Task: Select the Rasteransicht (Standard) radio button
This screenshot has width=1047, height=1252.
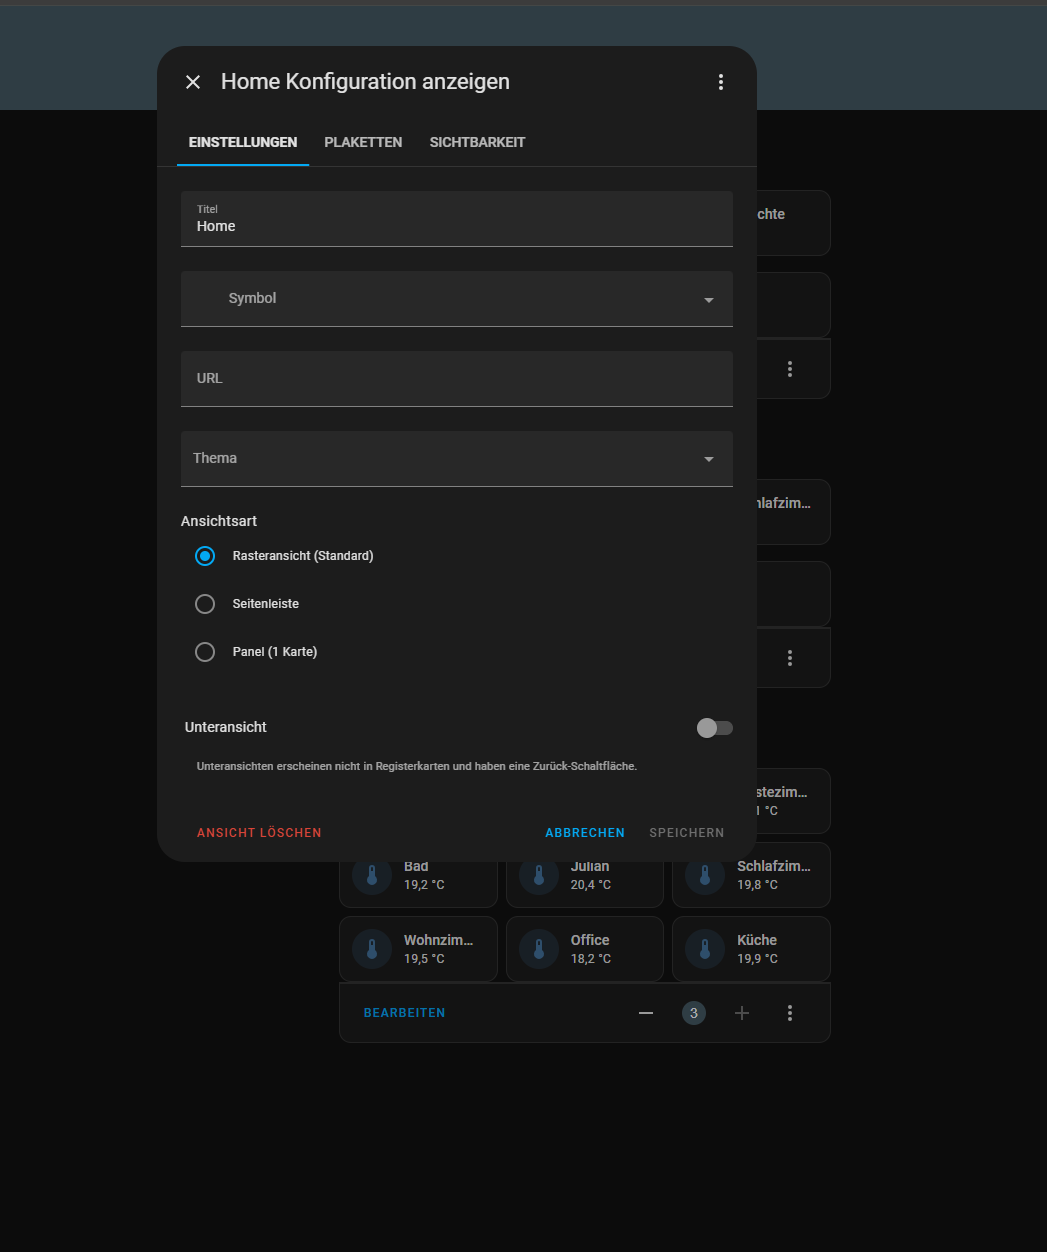Action: click(205, 556)
